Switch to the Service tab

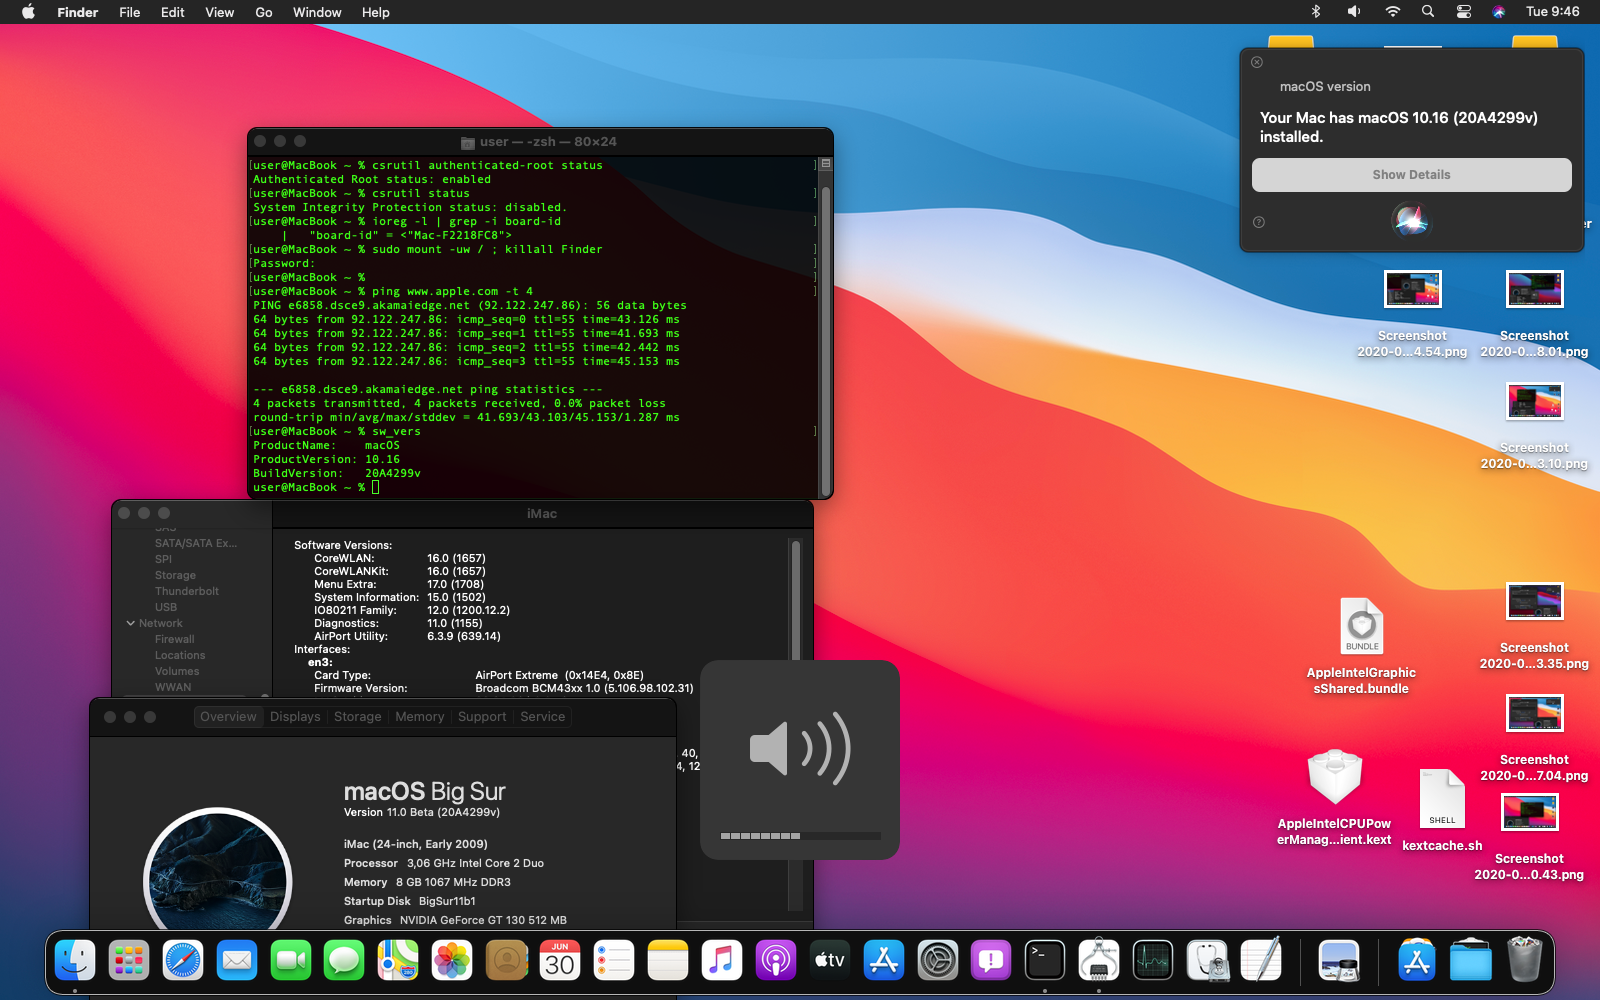542,717
